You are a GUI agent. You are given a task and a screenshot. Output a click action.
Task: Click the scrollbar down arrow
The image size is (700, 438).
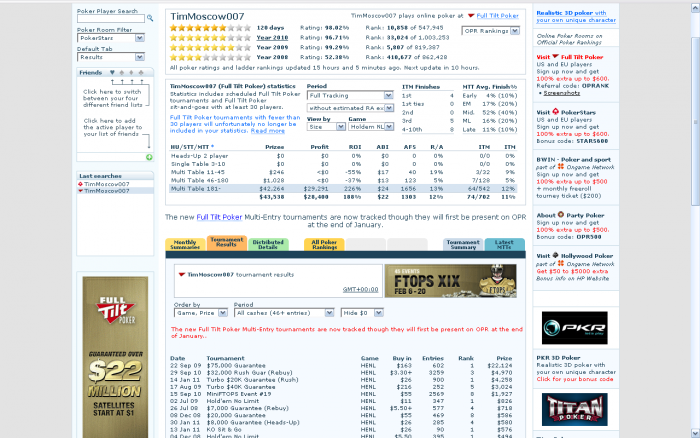pos(695,433)
